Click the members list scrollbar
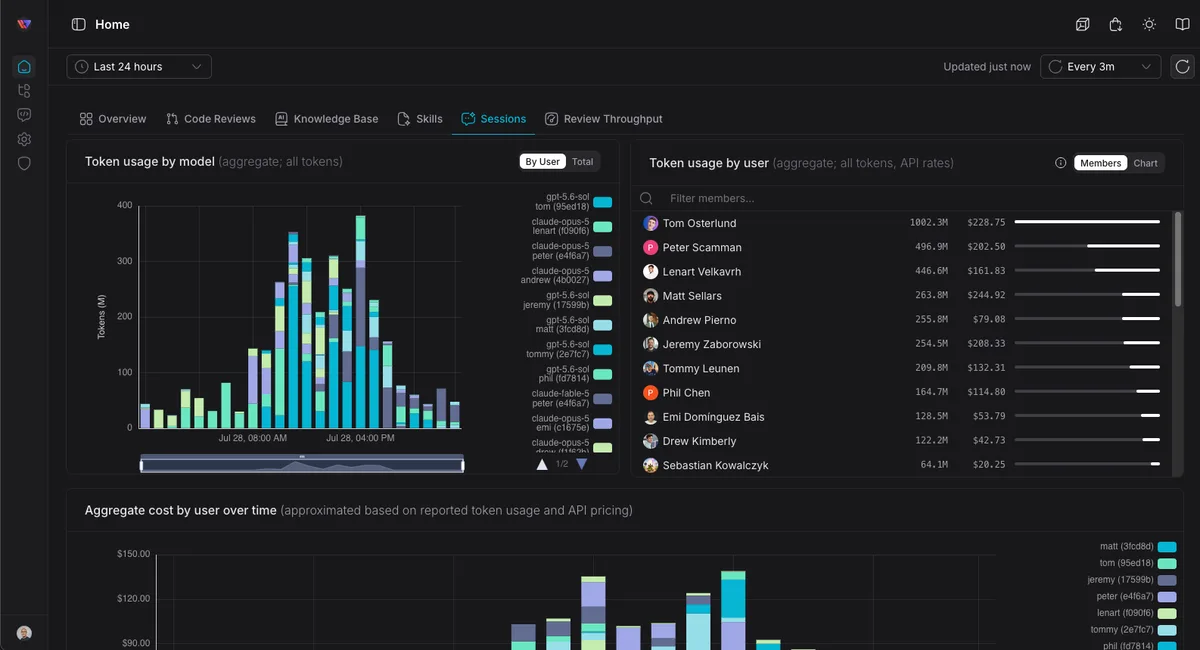 click(1178, 257)
